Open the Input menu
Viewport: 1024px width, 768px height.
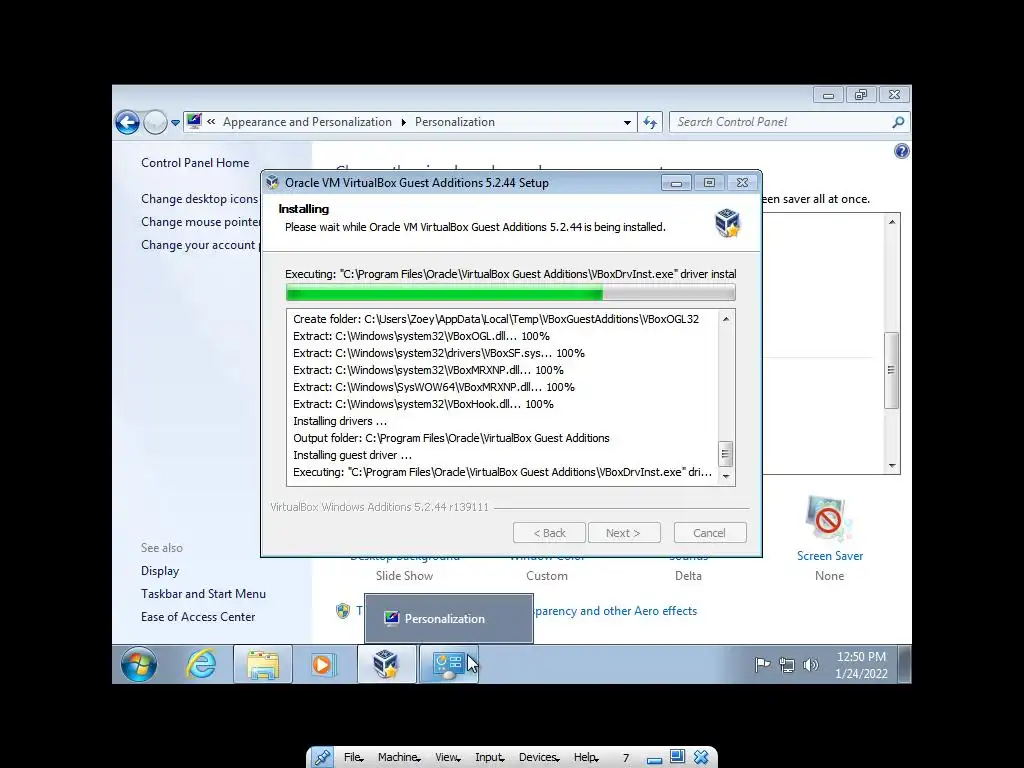pos(490,757)
